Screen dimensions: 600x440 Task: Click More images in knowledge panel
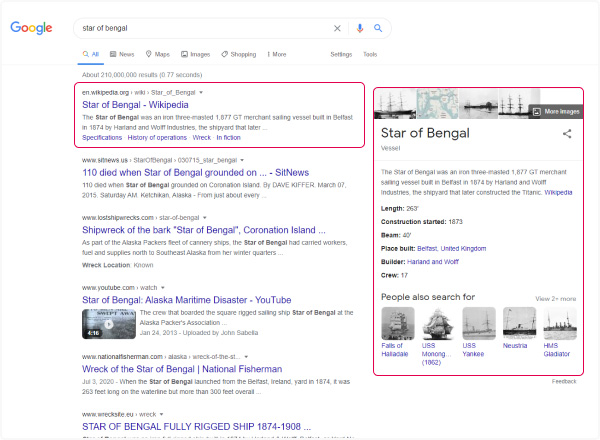[556, 112]
